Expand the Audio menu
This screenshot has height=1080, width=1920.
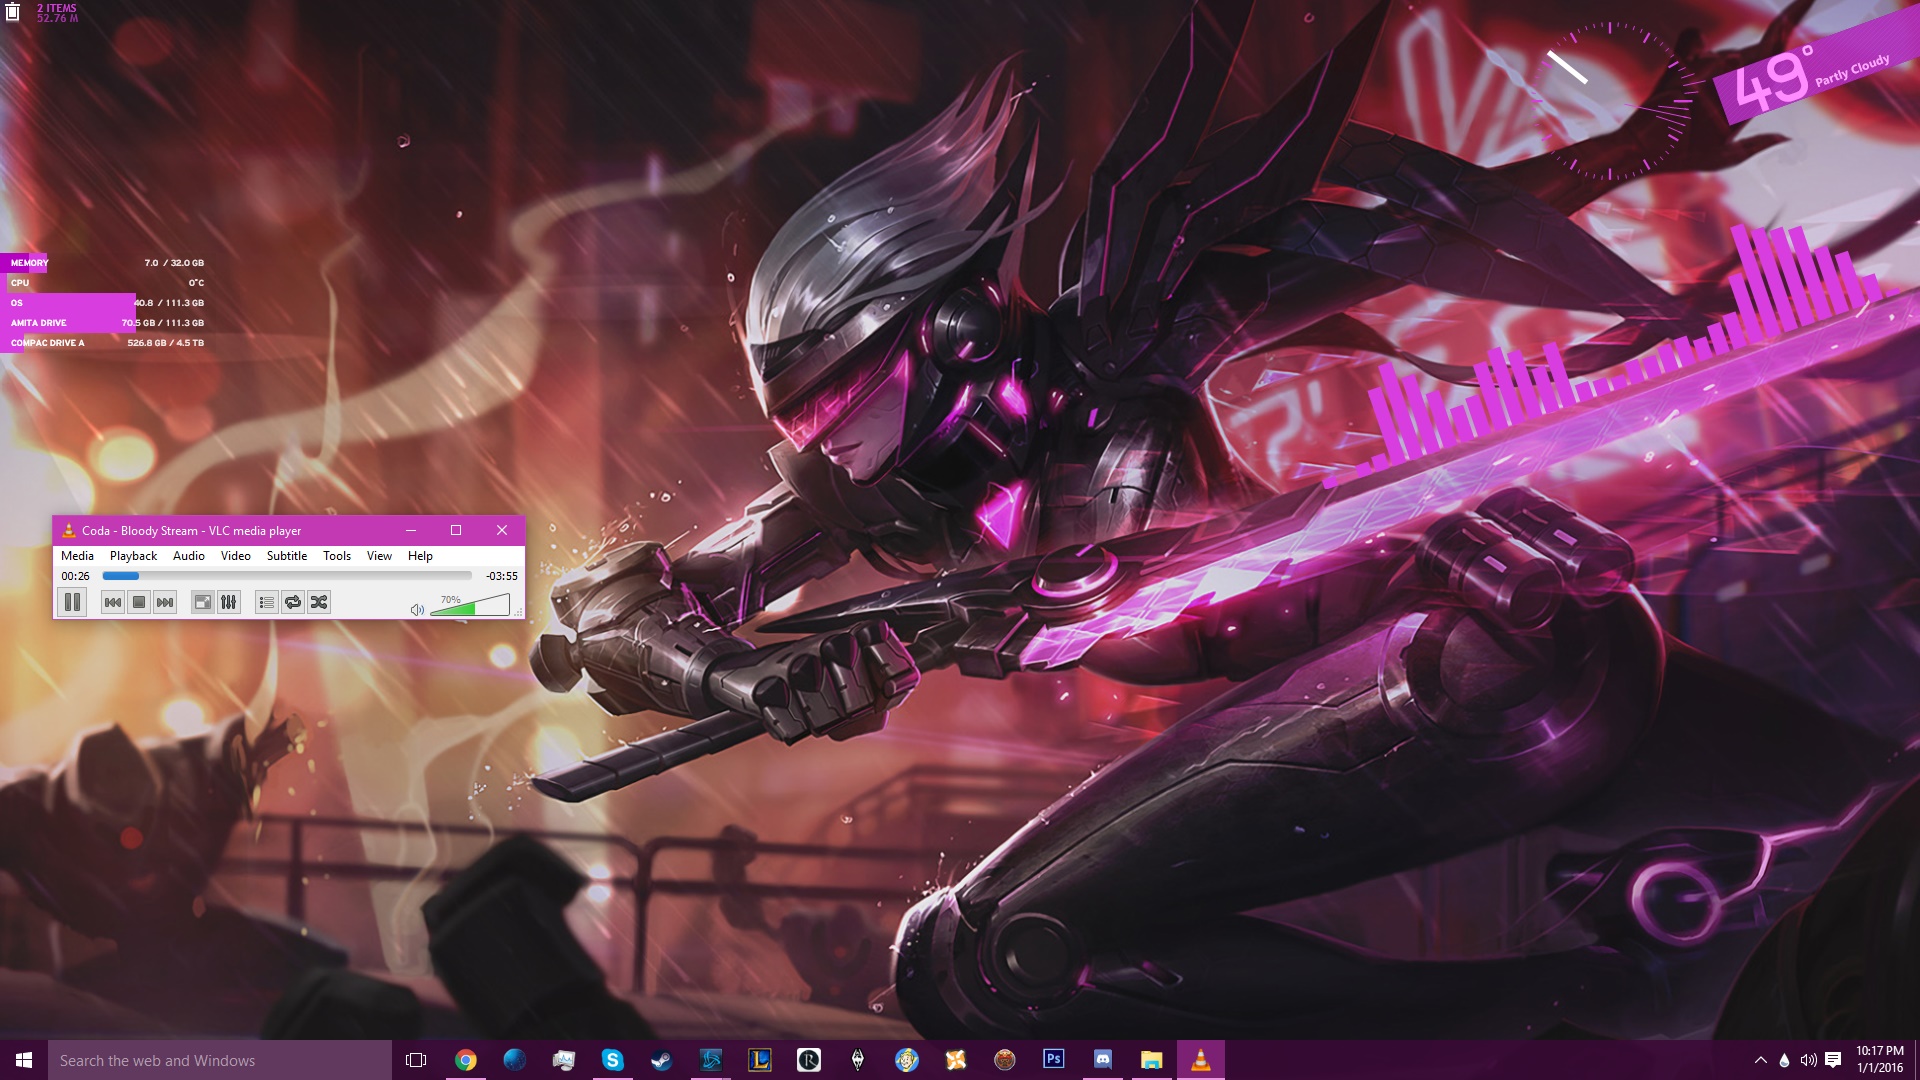pyautogui.click(x=188, y=556)
